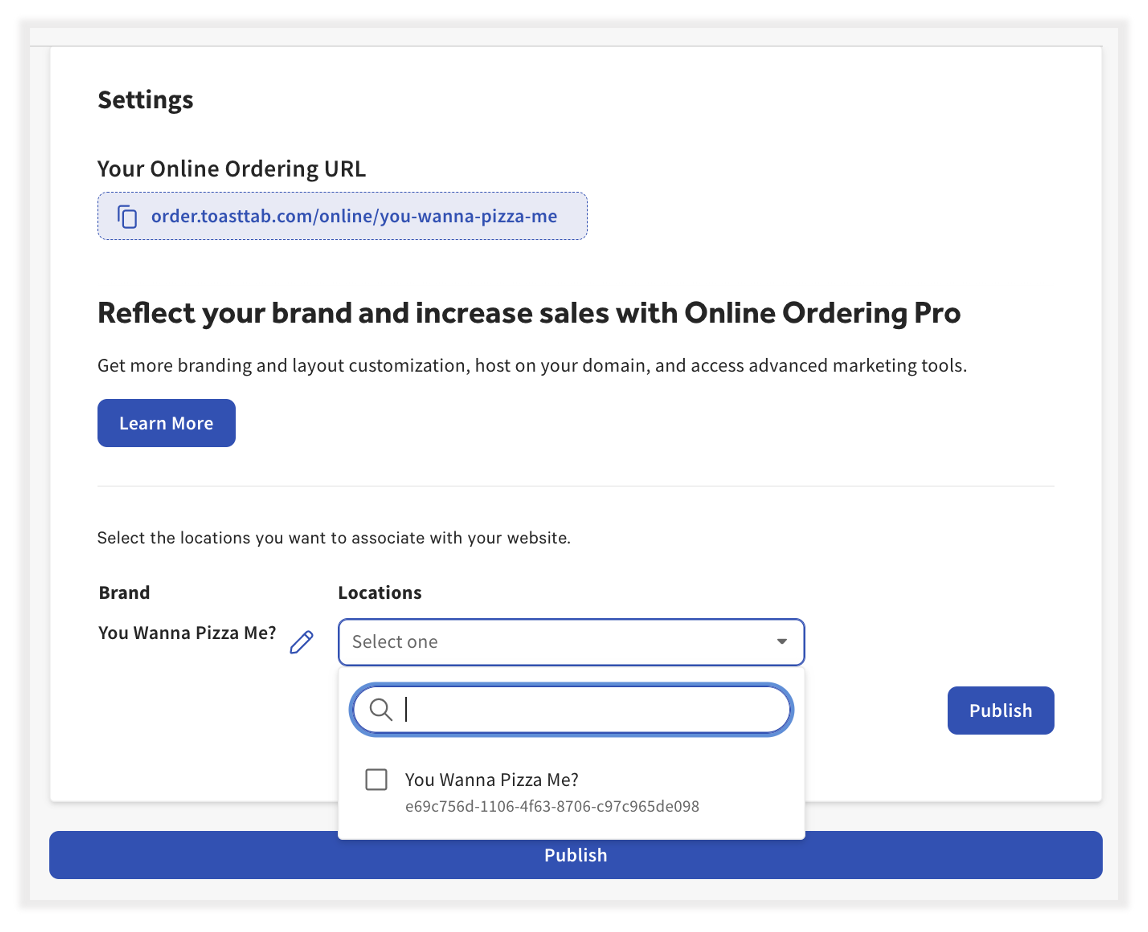Click the Publish button next to the dropdown
1148x932 pixels.
coord(1000,710)
